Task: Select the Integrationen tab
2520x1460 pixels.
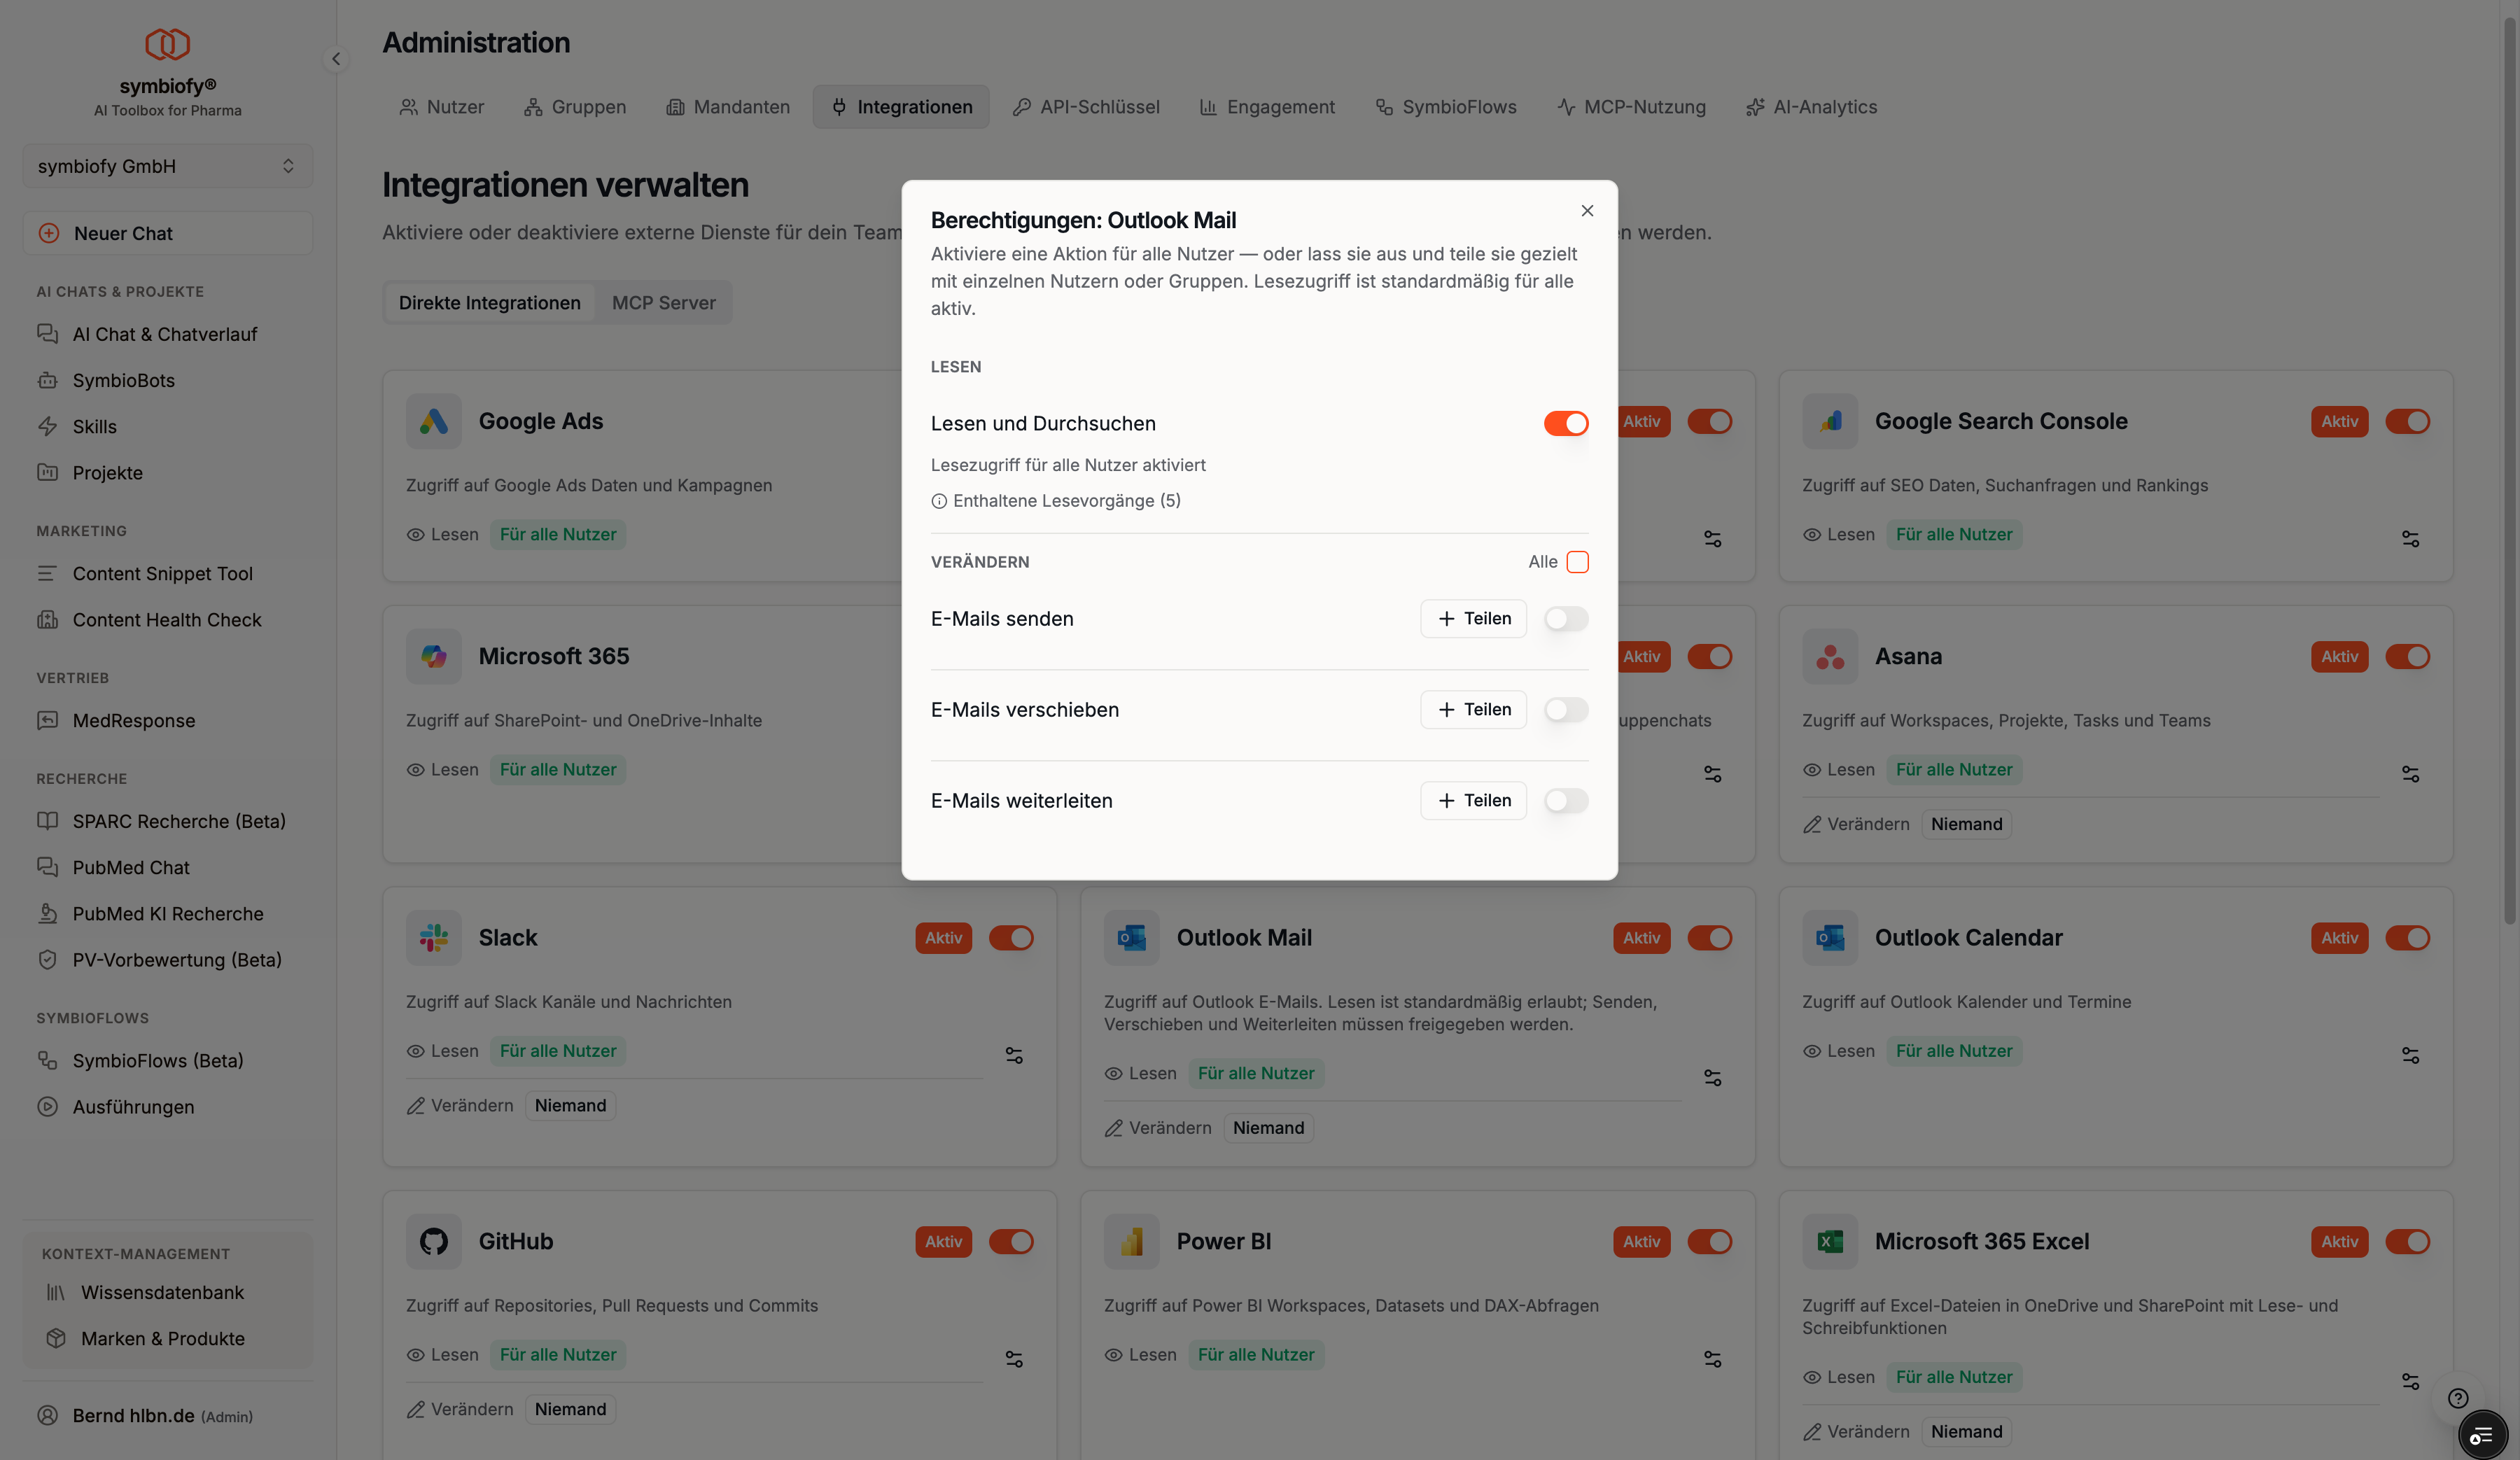Action: point(901,107)
